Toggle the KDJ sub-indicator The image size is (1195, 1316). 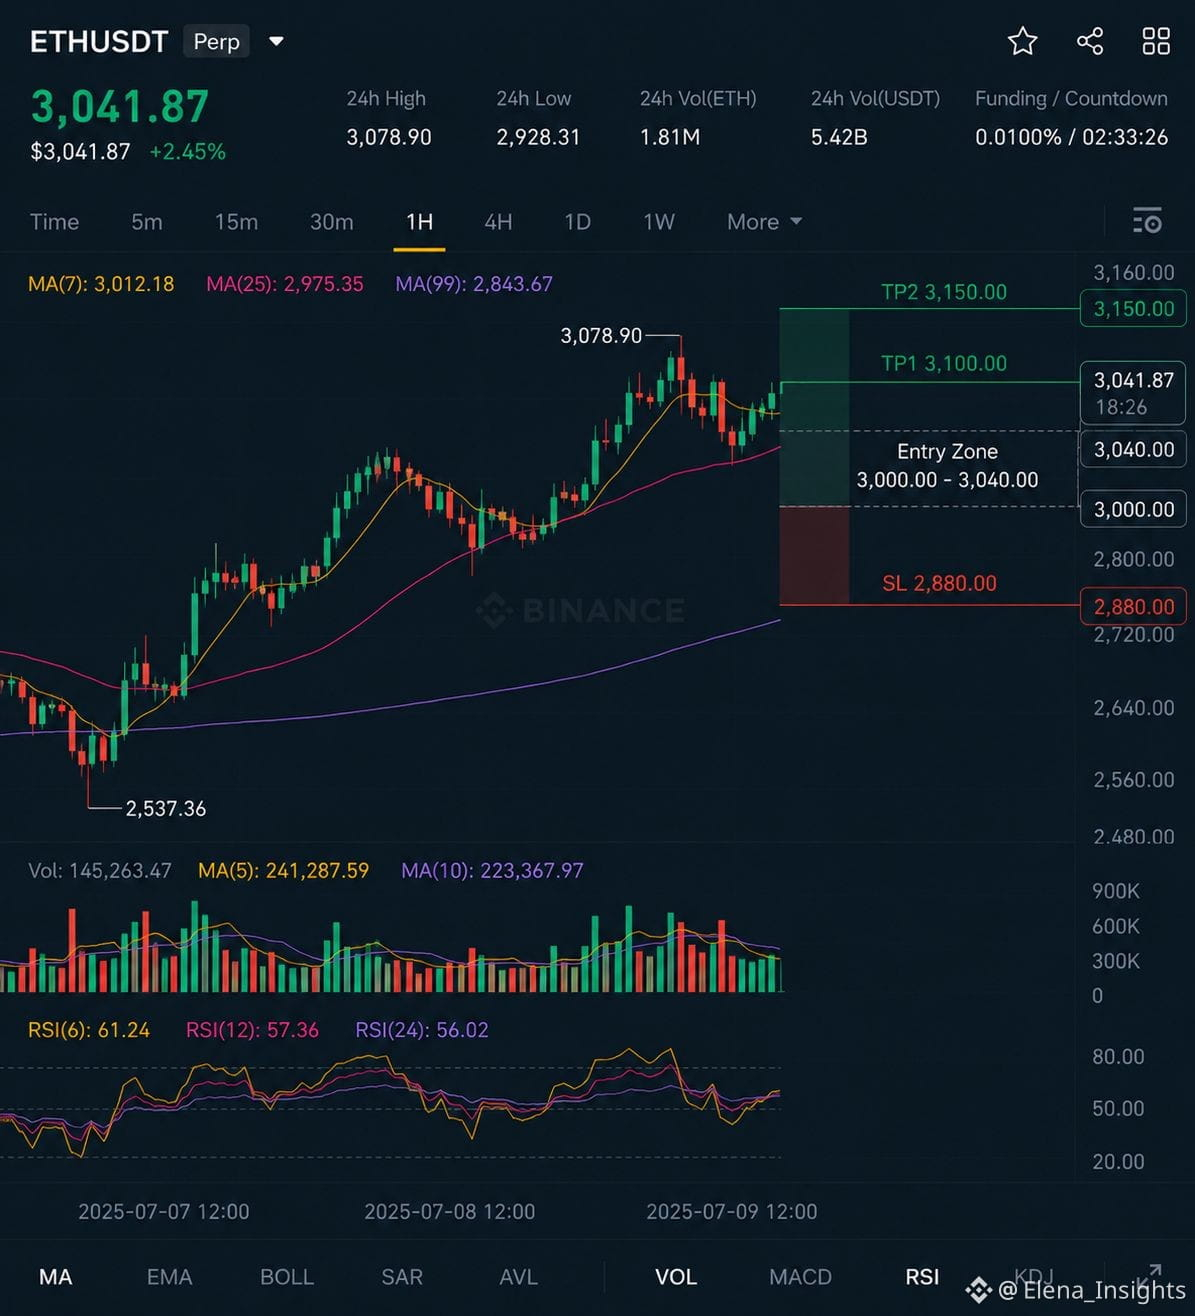[1034, 1275]
